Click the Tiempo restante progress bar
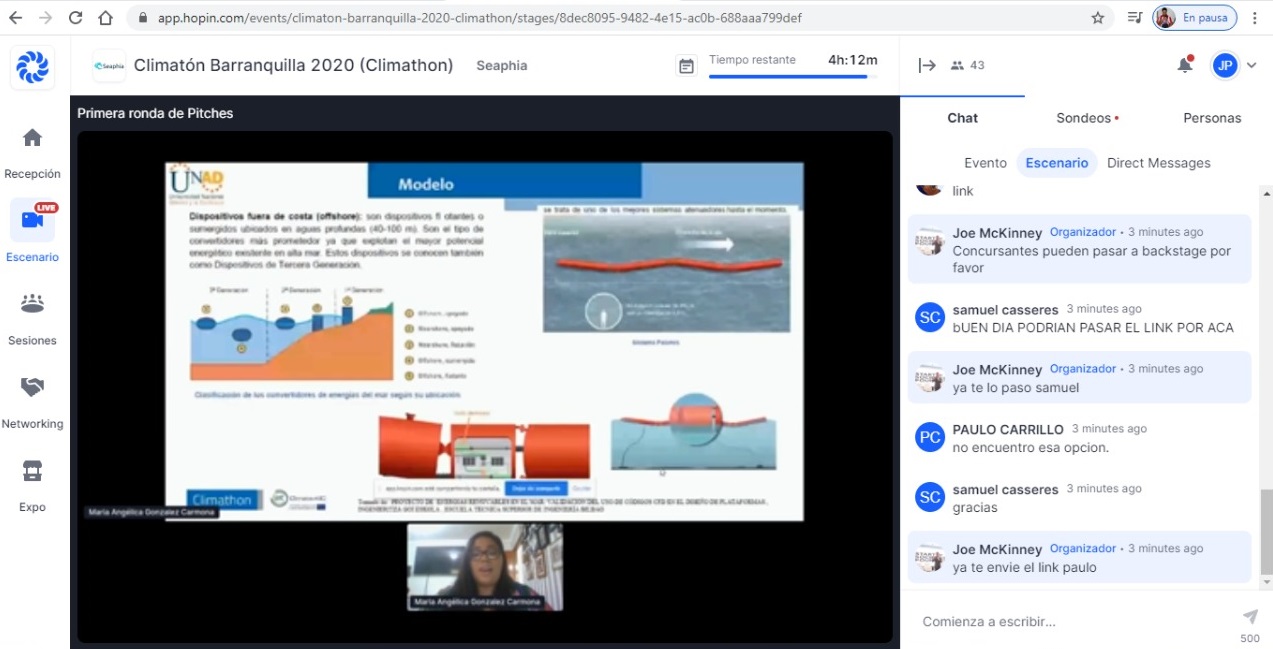1273x649 pixels. point(793,76)
